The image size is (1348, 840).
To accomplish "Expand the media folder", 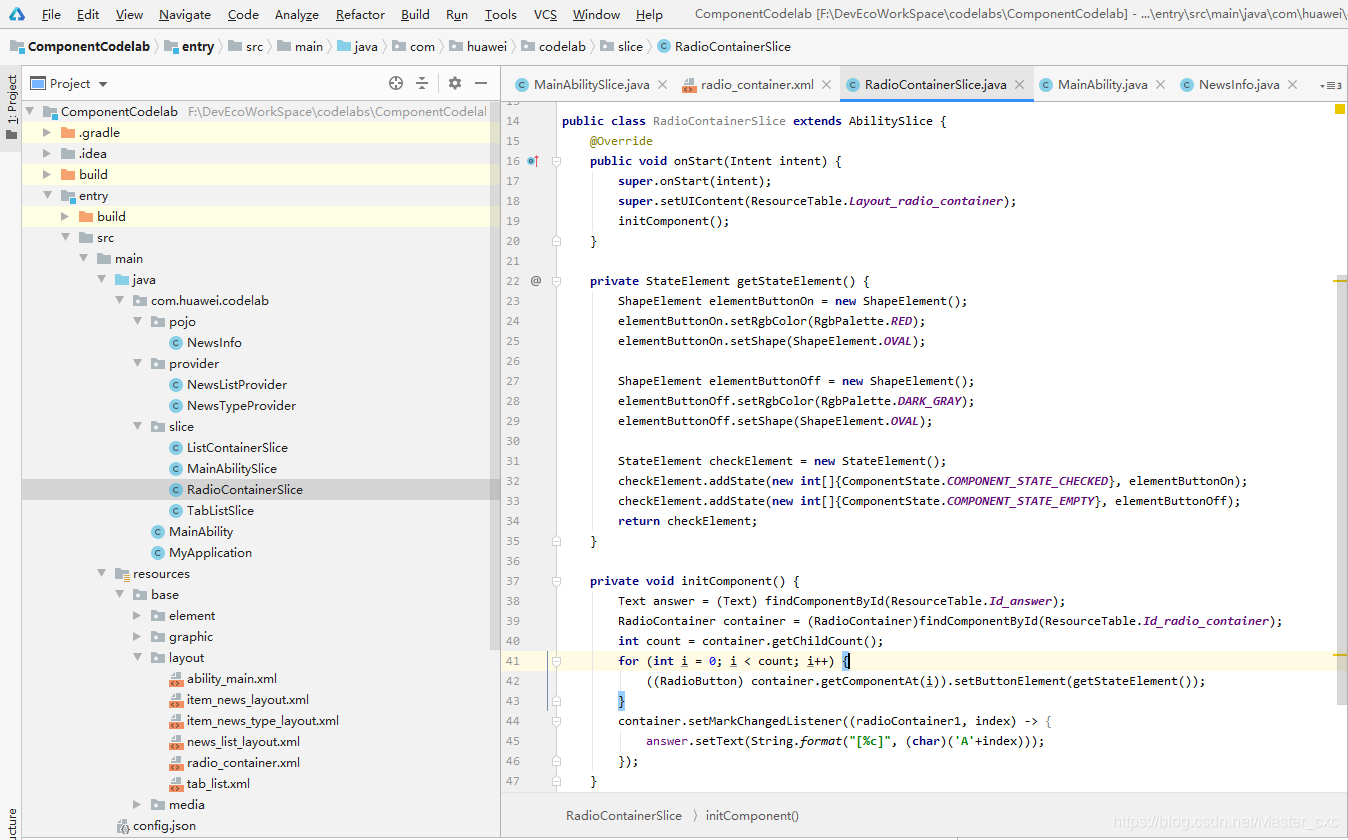I will (137, 804).
